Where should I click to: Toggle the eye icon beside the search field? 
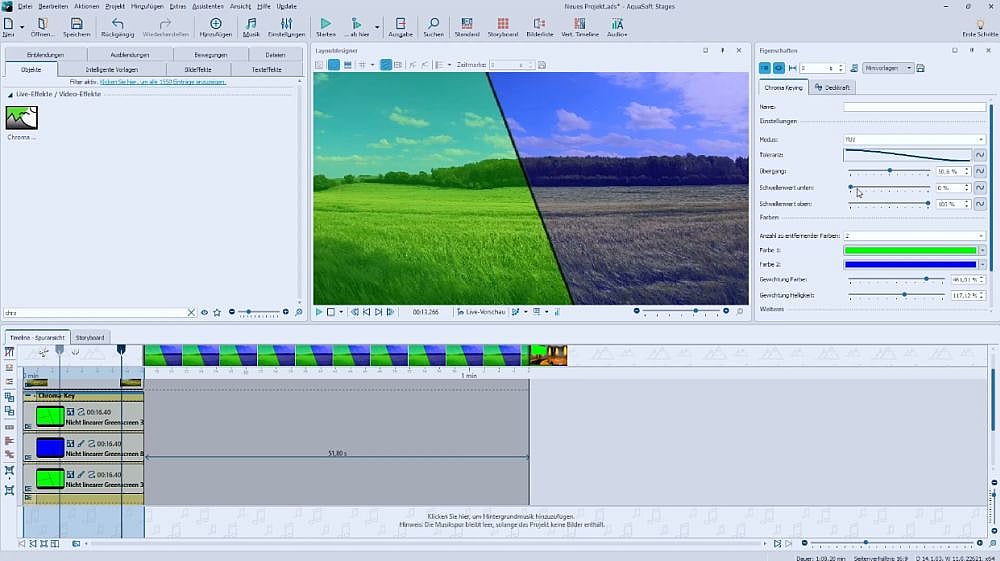pyautogui.click(x=205, y=312)
